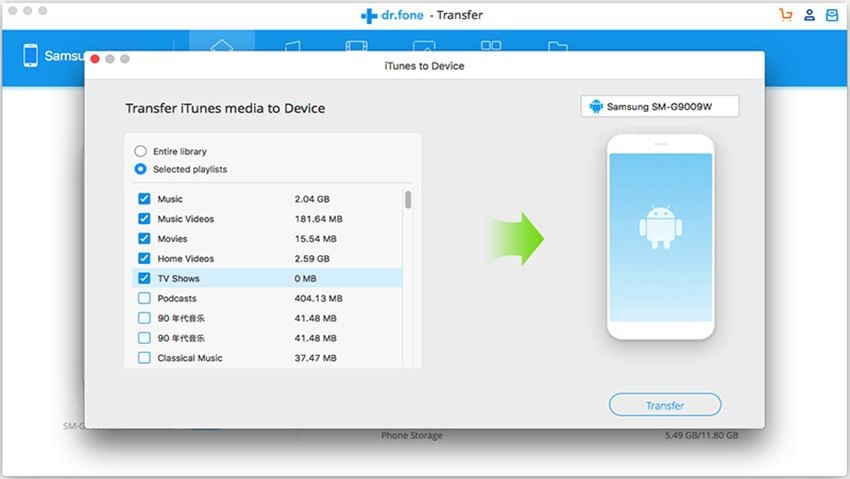The height and width of the screenshot is (479, 850).
Task: Uncheck the Home Videos checkbox
Action: 144,258
